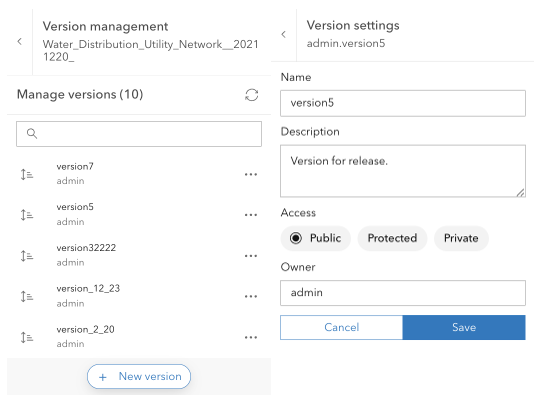Click the New version button
The image size is (534, 402).
pos(139,376)
